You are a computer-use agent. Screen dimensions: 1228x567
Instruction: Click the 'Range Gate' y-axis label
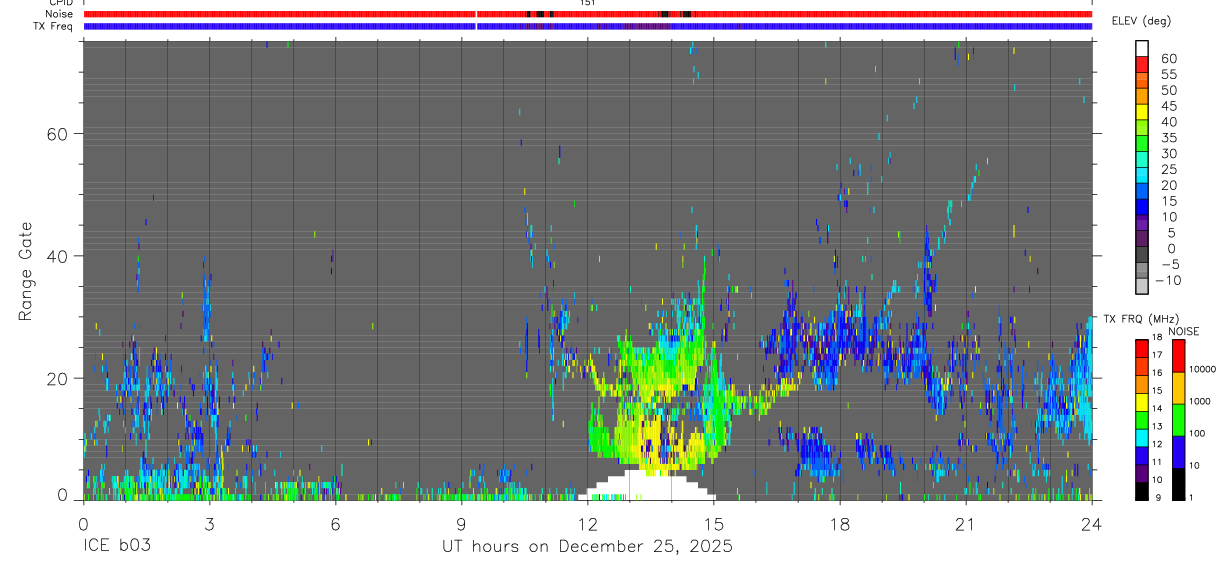click(26, 271)
